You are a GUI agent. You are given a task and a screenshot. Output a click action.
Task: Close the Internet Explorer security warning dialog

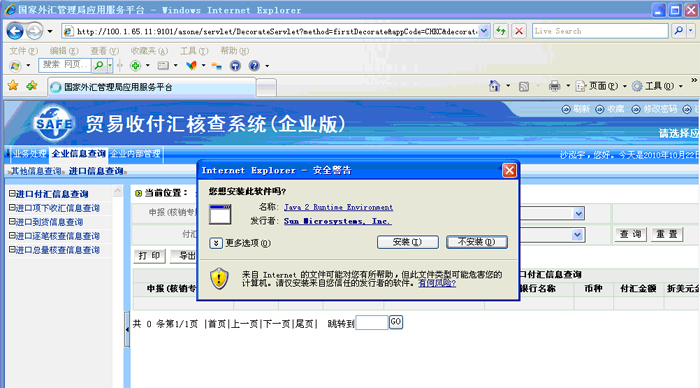(509, 170)
